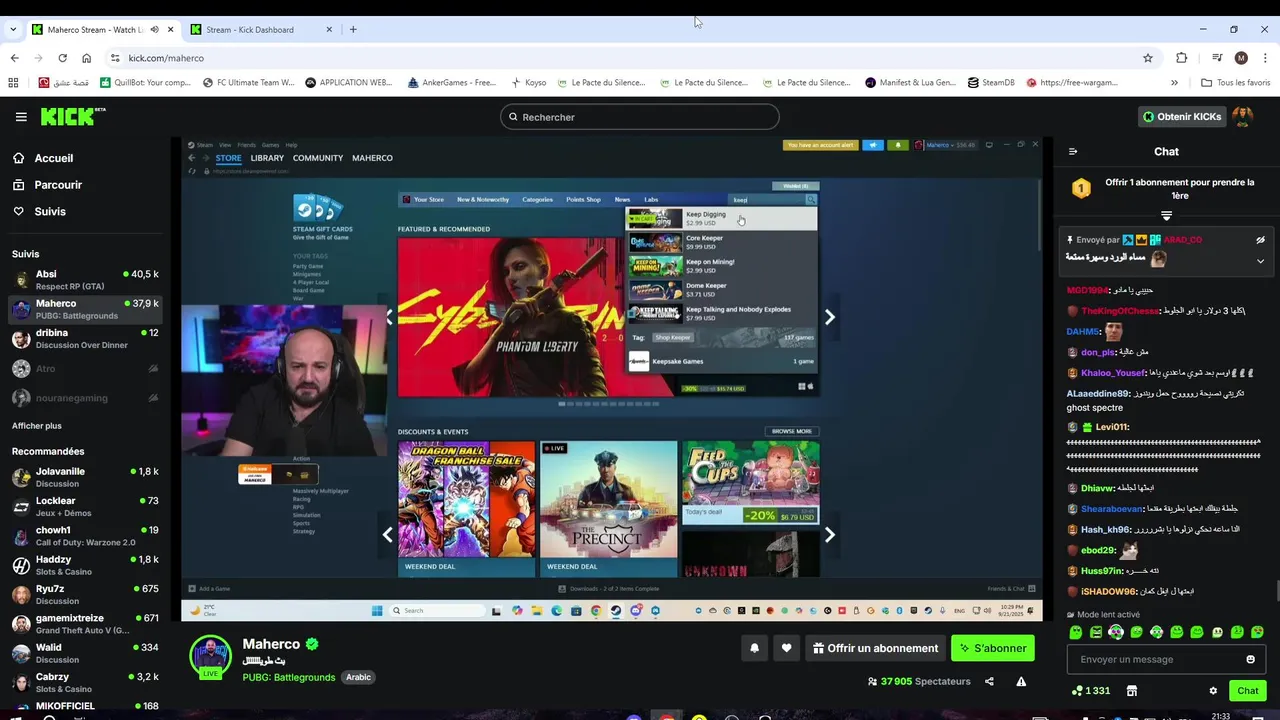Open the user profile avatar menu
The image size is (1280, 720).
(1242, 117)
